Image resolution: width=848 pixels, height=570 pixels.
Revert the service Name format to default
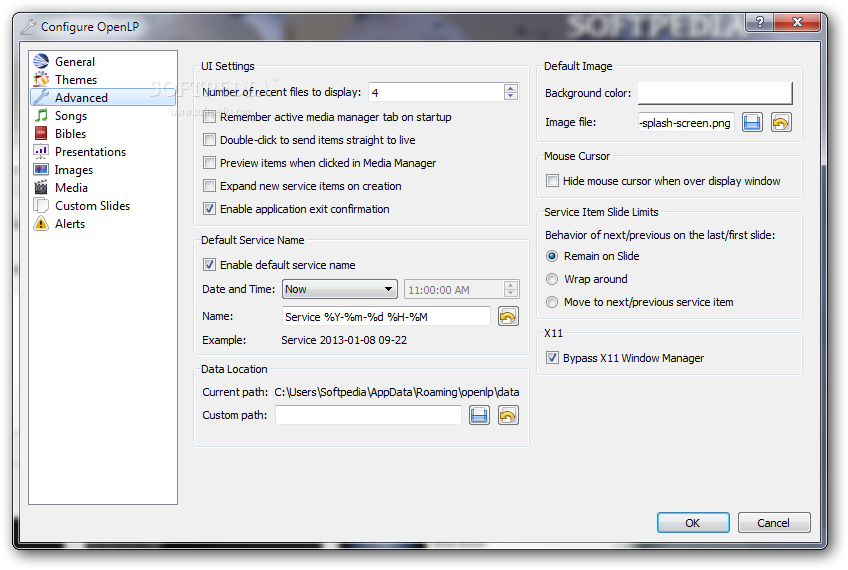508,317
